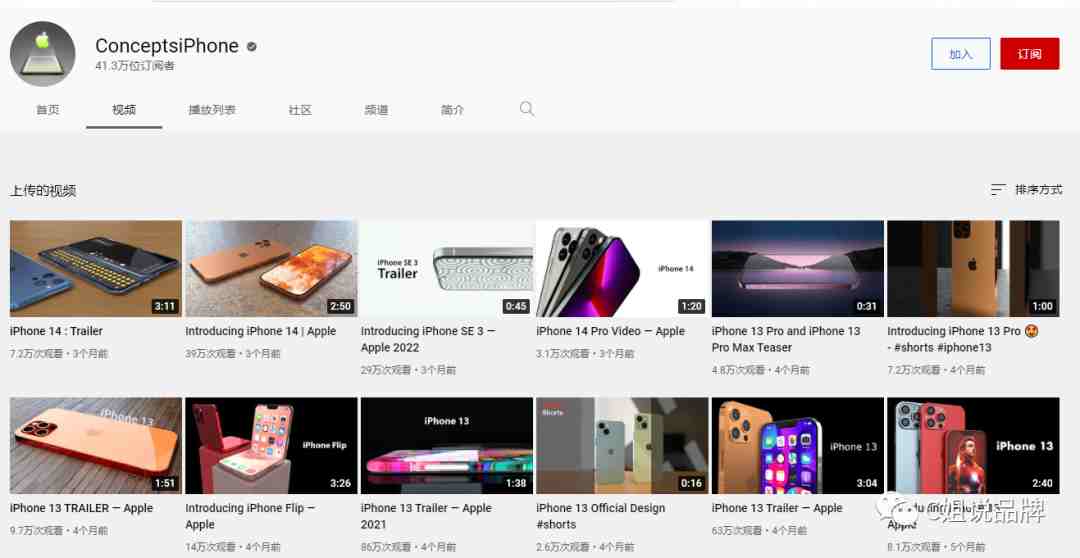Image resolution: width=1080 pixels, height=558 pixels.
Task: Click the 加入 join button
Action: [x=961, y=54]
